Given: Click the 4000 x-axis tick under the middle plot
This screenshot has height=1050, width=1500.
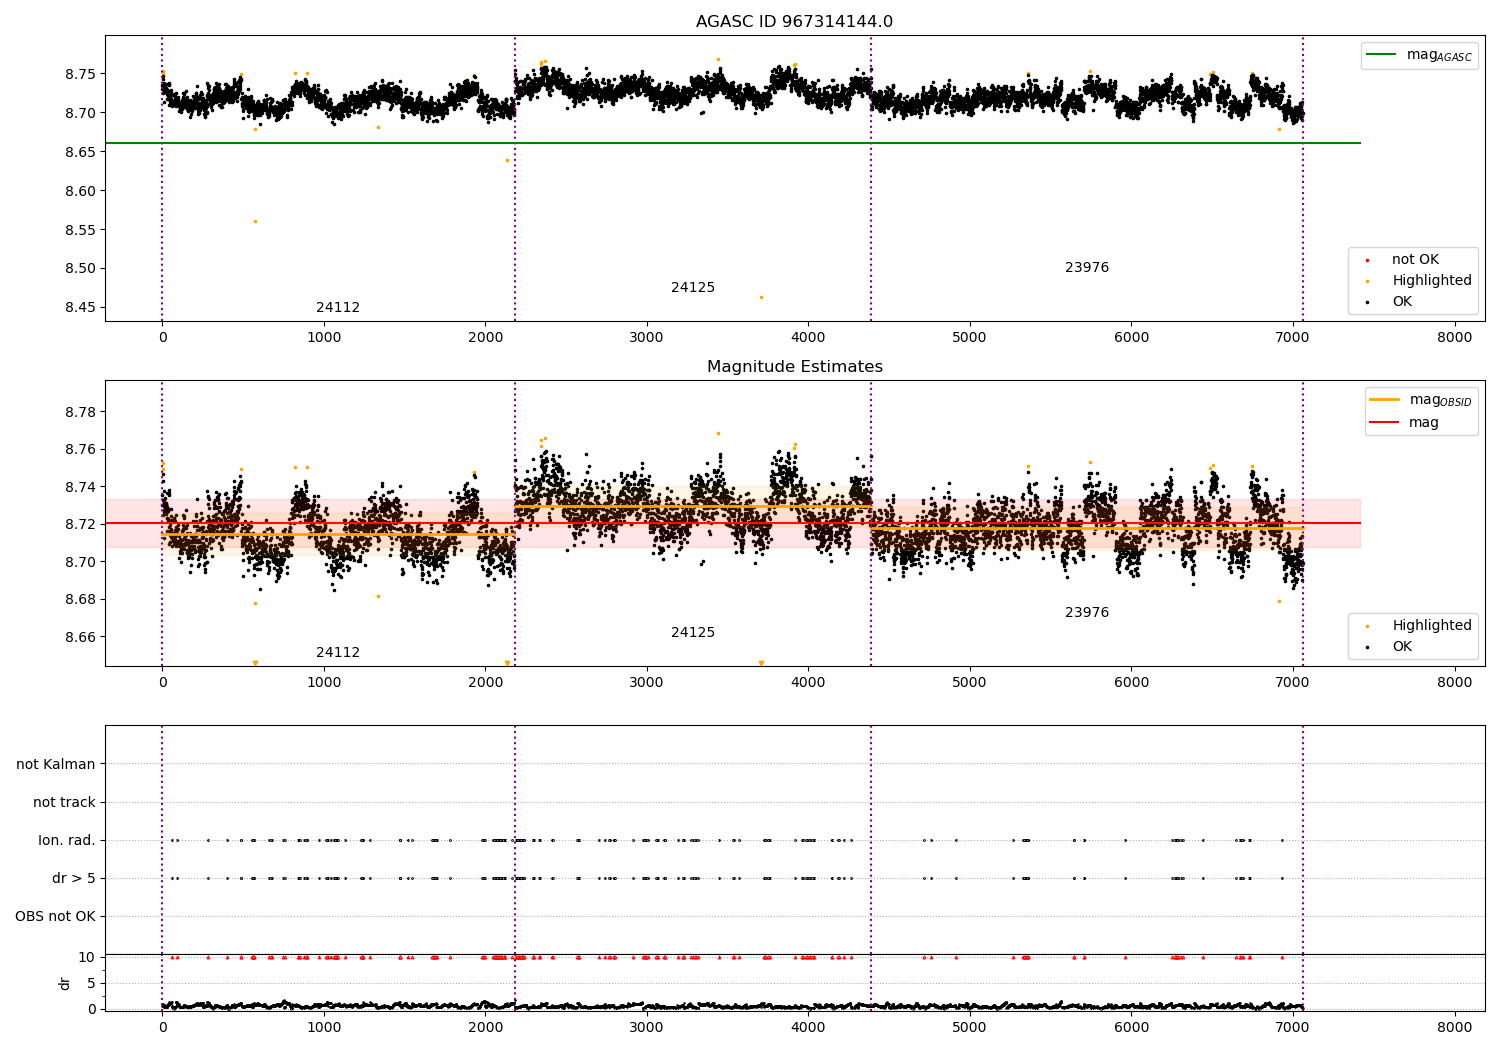Looking at the screenshot, I should point(808,683).
